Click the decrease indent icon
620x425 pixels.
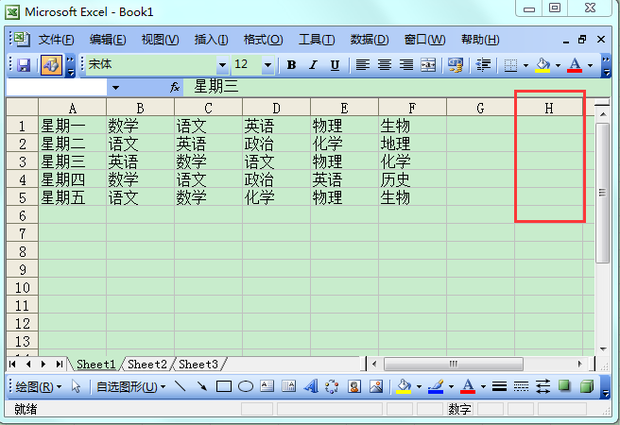pyautogui.click(x=483, y=65)
